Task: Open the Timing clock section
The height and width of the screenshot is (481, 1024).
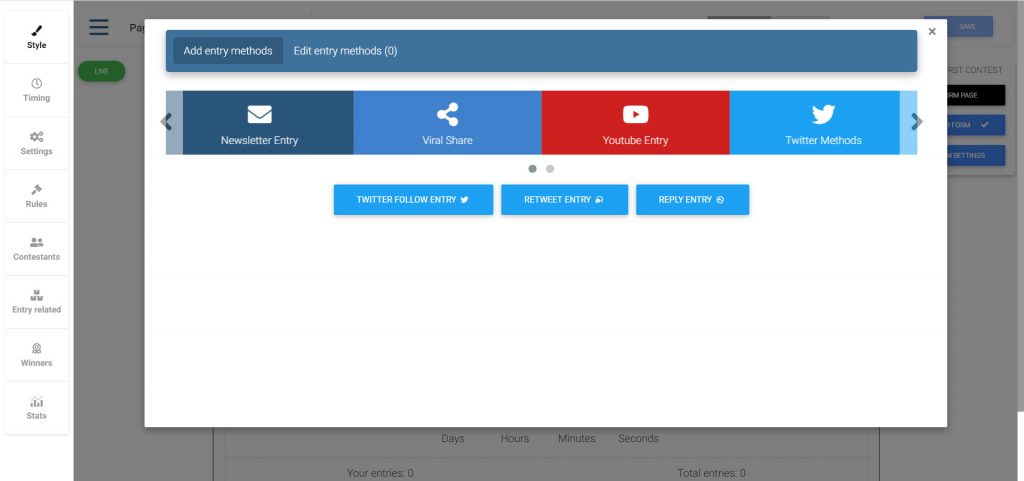Action: [x=36, y=91]
